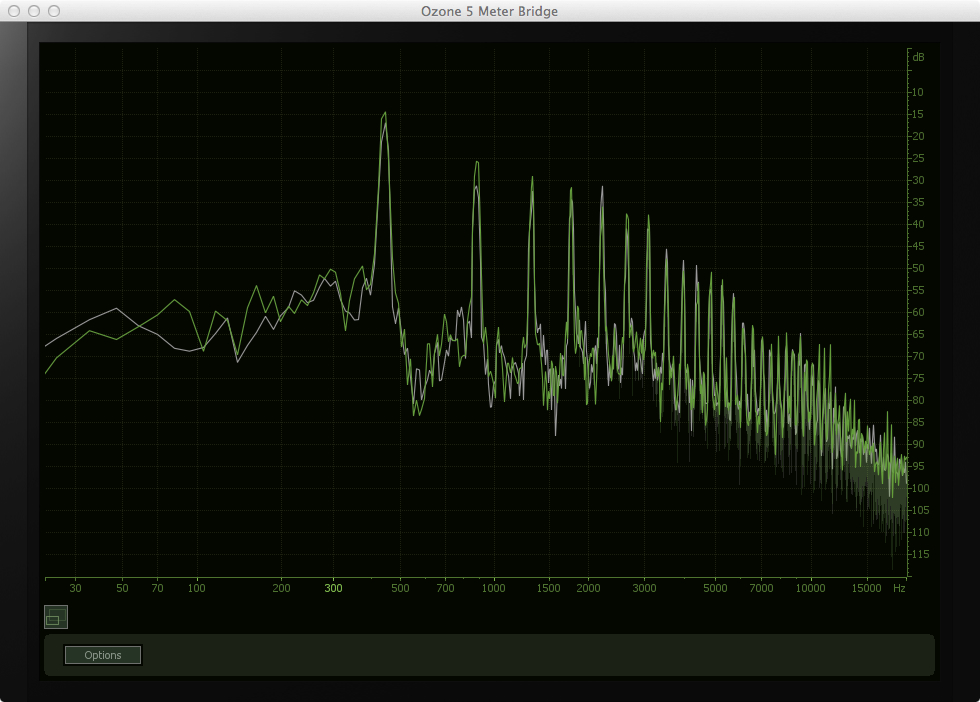The width and height of the screenshot is (980, 702).
Task: Click the 500 Hz frequency label
Action: 400,588
